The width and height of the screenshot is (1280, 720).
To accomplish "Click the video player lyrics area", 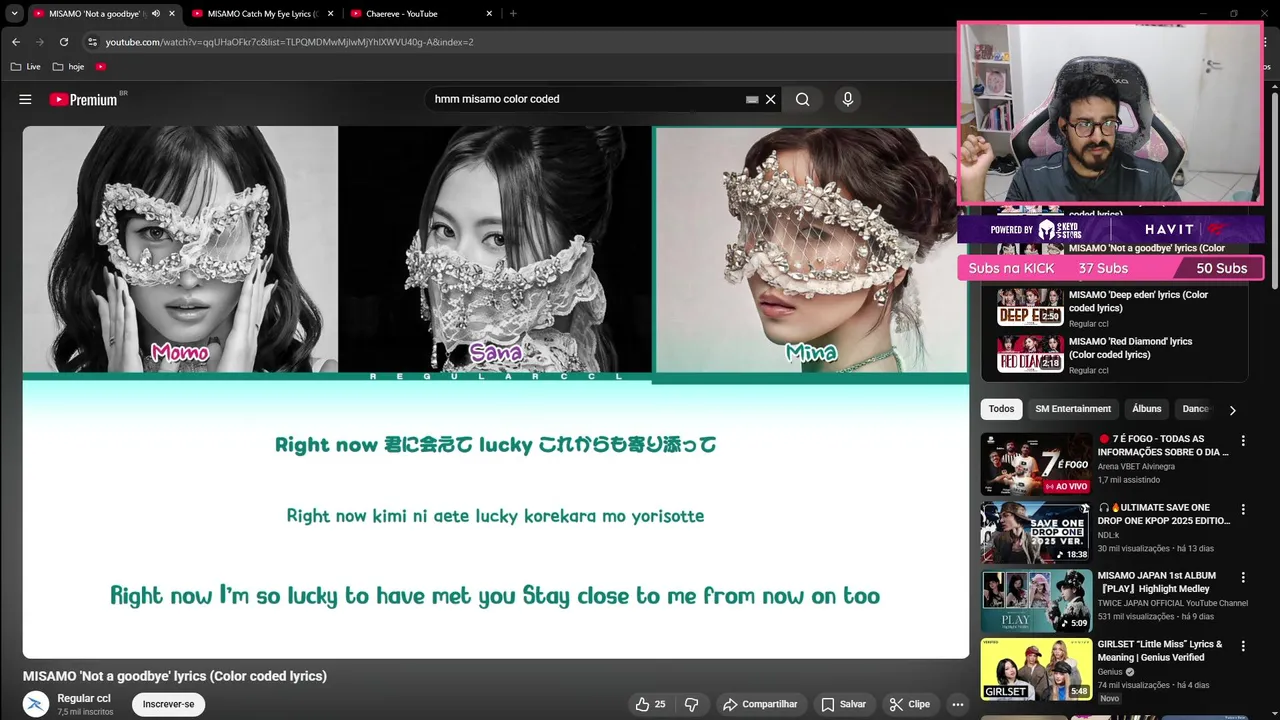I will coord(496,520).
